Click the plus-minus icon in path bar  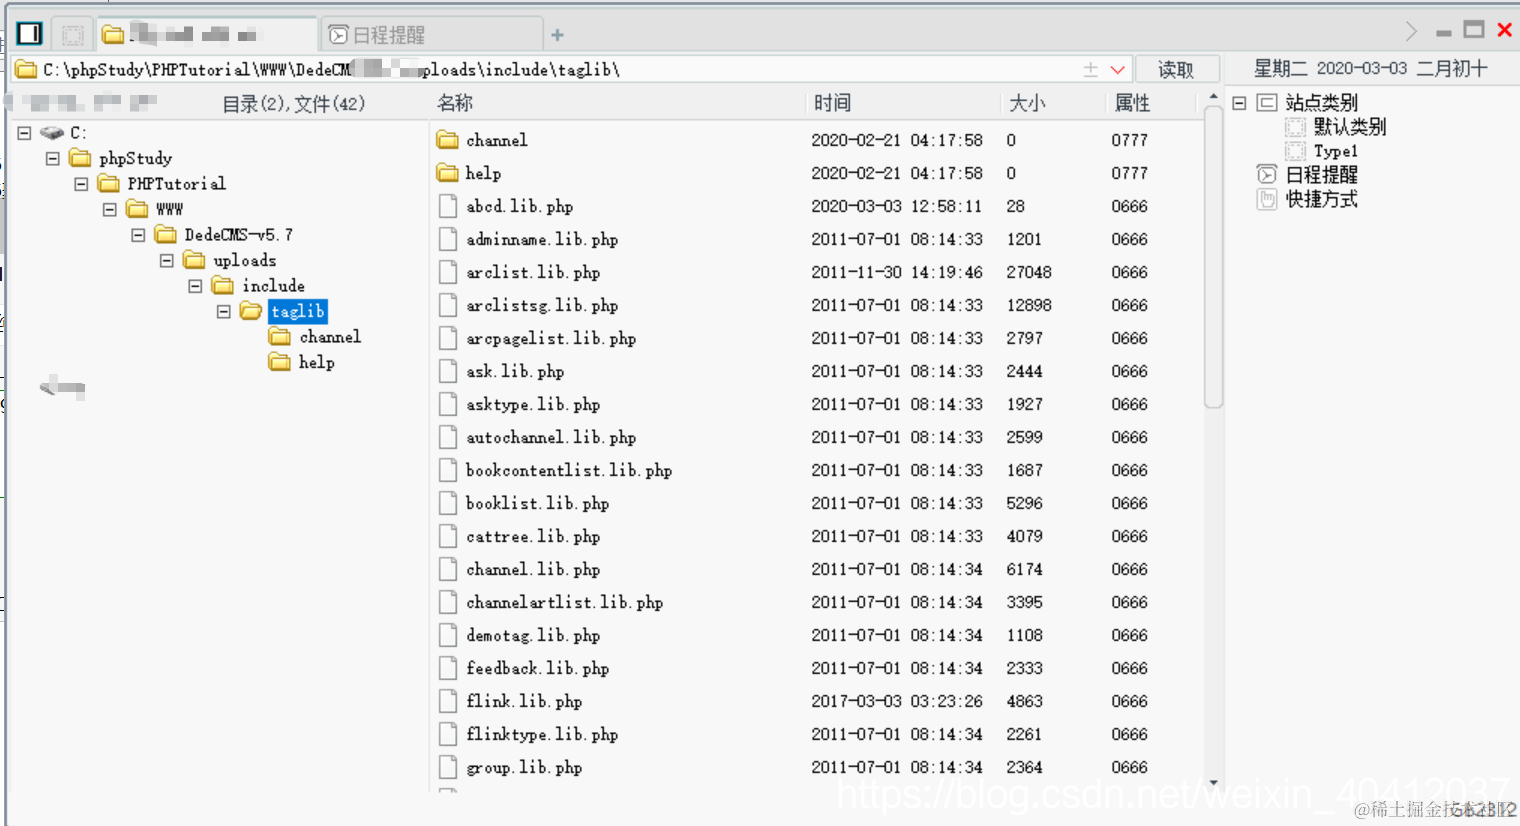coord(1090,69)
